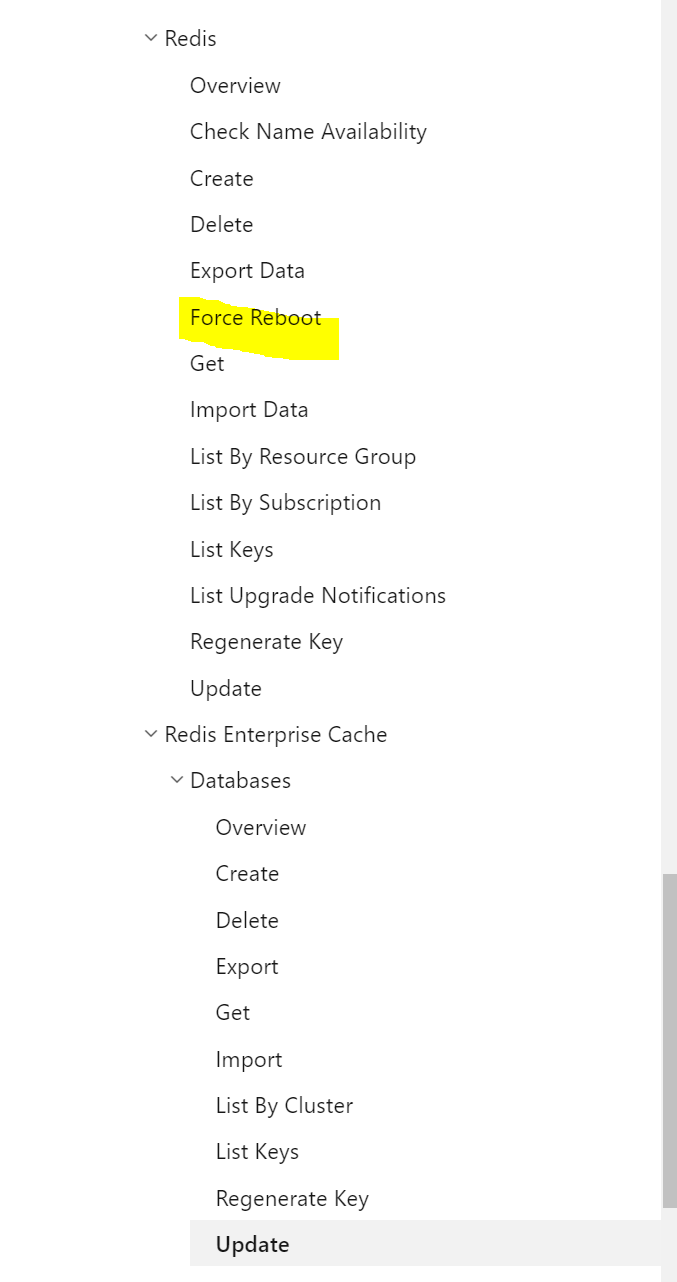677x1282 pixels.
Task: Collapse the Redis Enterprise Cache section
Action: pos(151,734)
